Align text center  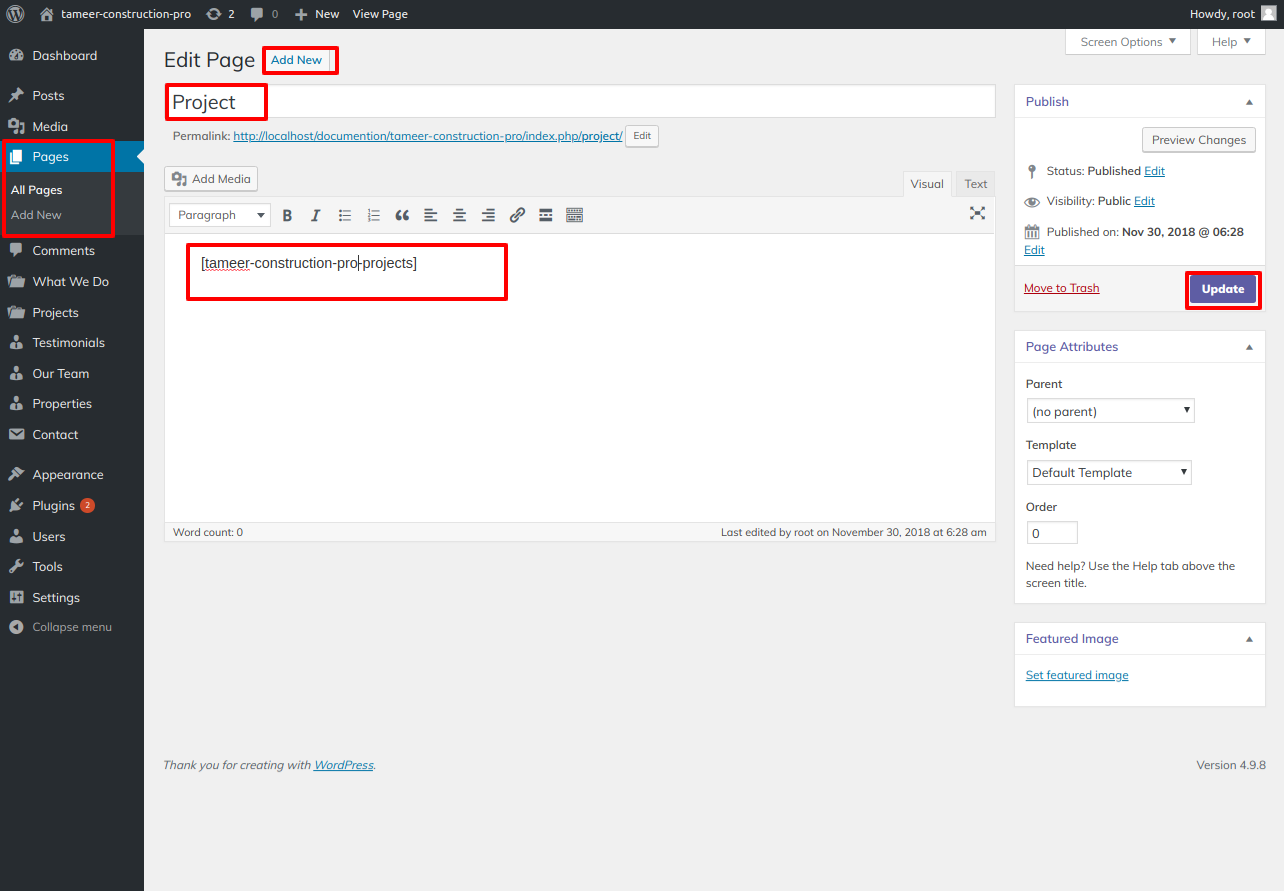[x=460, y=215]
